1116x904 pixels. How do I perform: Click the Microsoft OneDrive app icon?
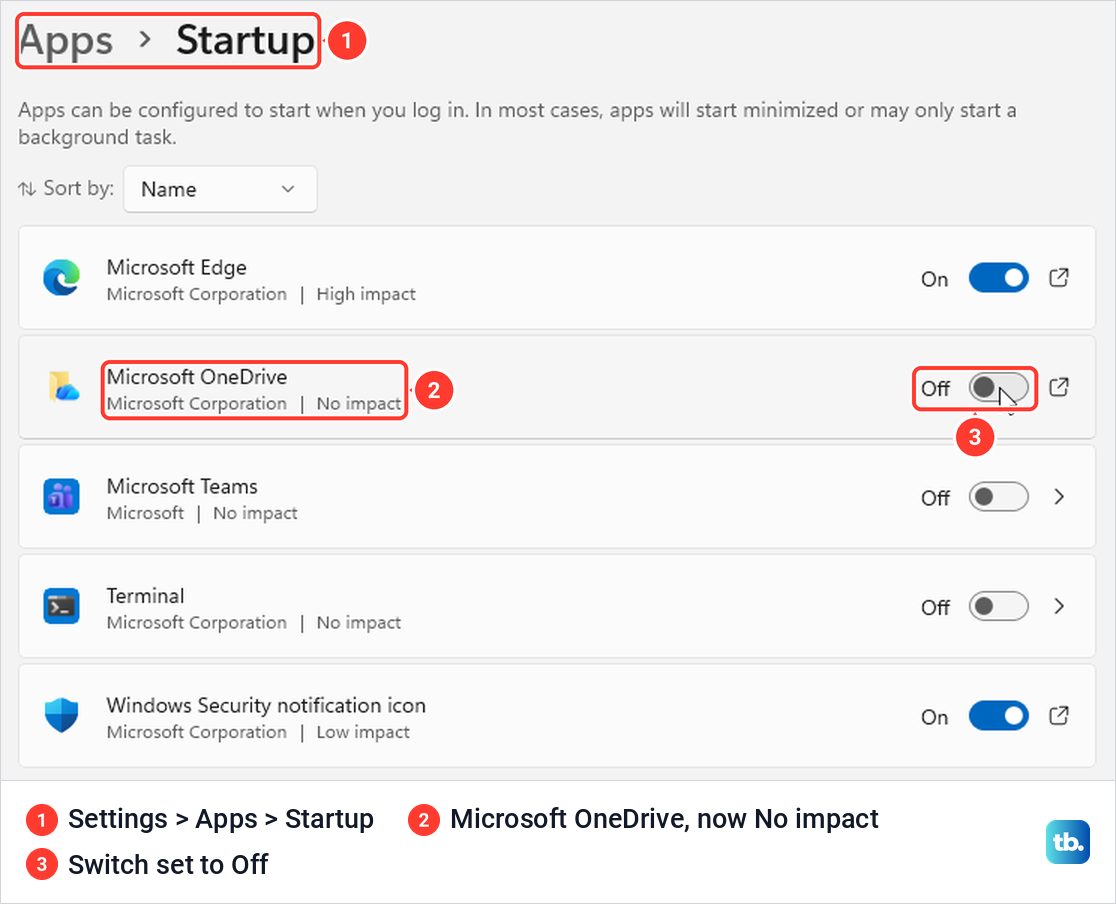pos(63,387)
